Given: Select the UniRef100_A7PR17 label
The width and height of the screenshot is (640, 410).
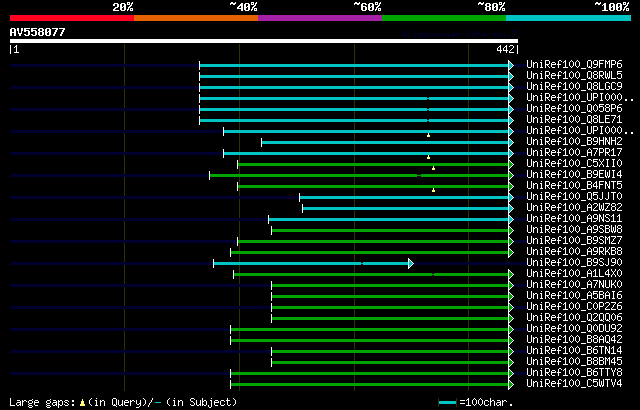Looking at the screenshot, I should point(574,153).
